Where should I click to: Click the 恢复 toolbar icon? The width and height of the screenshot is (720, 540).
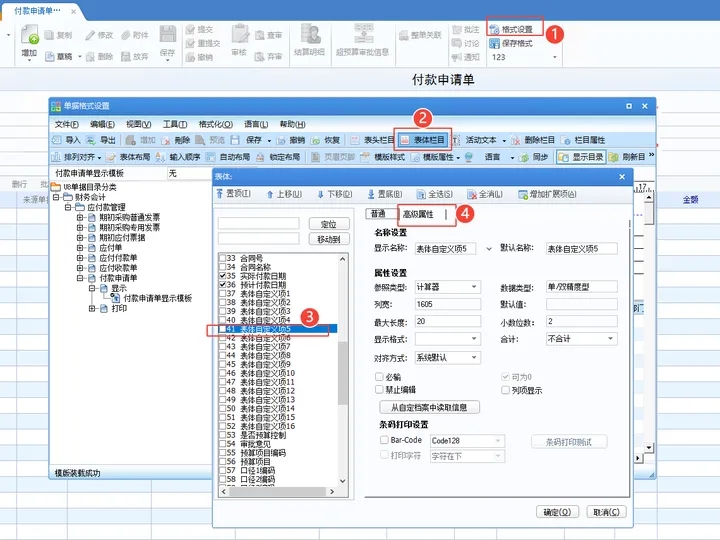(316, 140)
